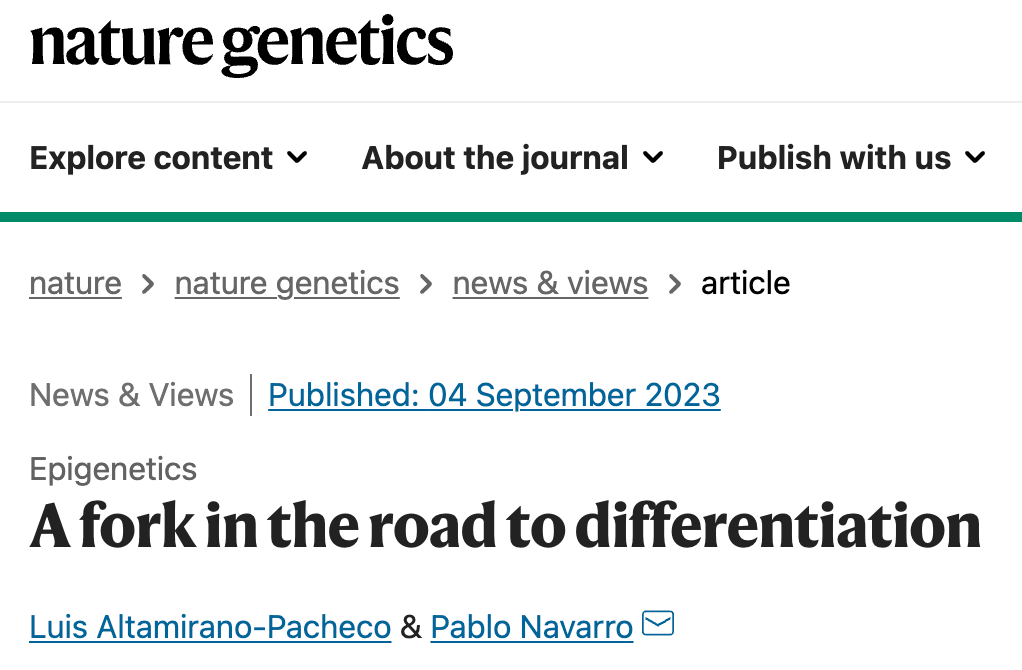This screenshot has width=1022, height=670.
Task: View author Pablo Navarro
Action: [x=532, y=627]
